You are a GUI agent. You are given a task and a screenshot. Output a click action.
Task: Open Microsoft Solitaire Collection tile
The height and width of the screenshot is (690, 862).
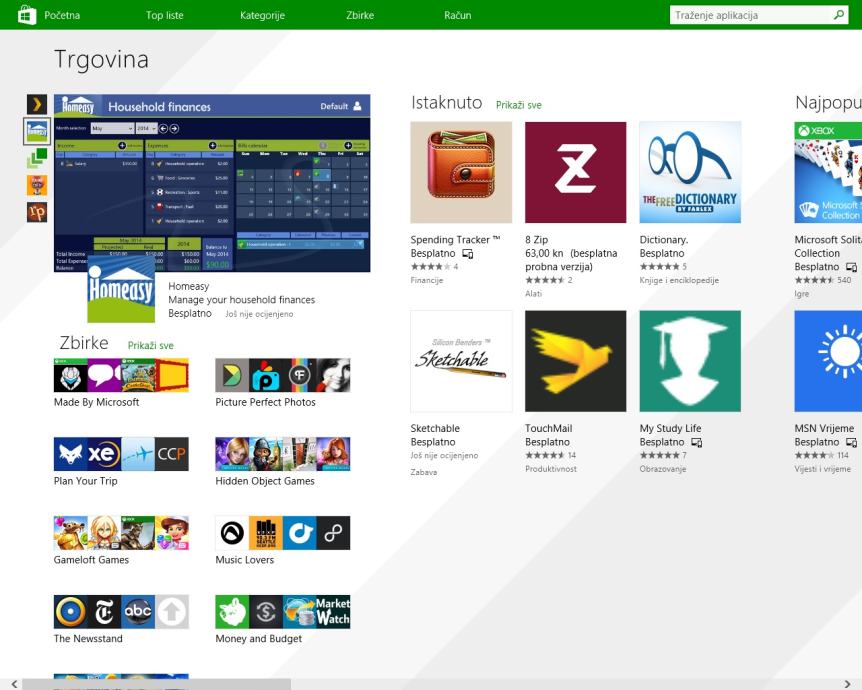point(828,173)
